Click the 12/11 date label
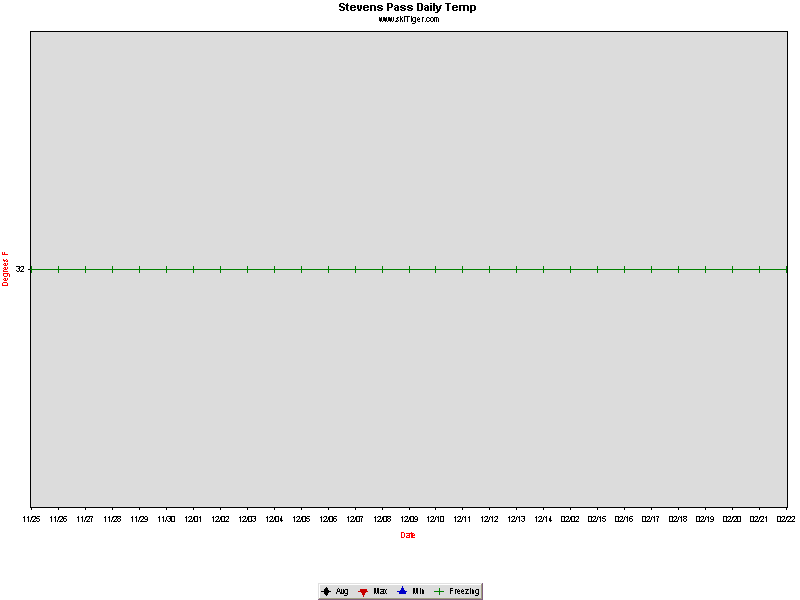 [462, 519]
